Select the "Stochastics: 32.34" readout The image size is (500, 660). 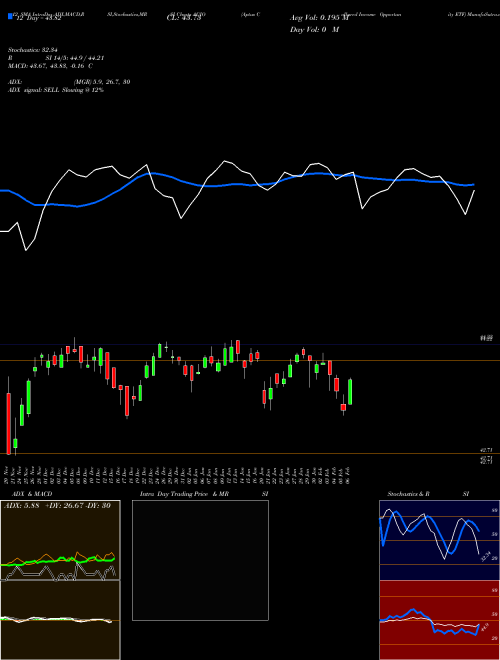point(35,50)
